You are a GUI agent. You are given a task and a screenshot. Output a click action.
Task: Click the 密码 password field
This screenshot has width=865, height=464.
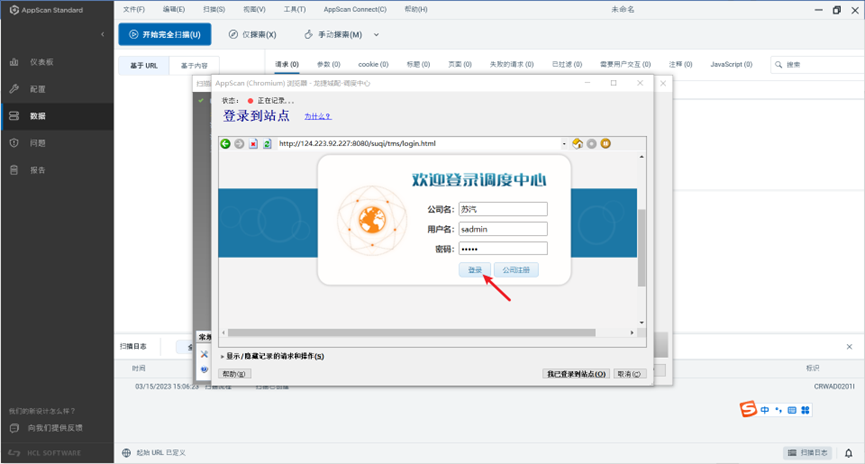503,249
